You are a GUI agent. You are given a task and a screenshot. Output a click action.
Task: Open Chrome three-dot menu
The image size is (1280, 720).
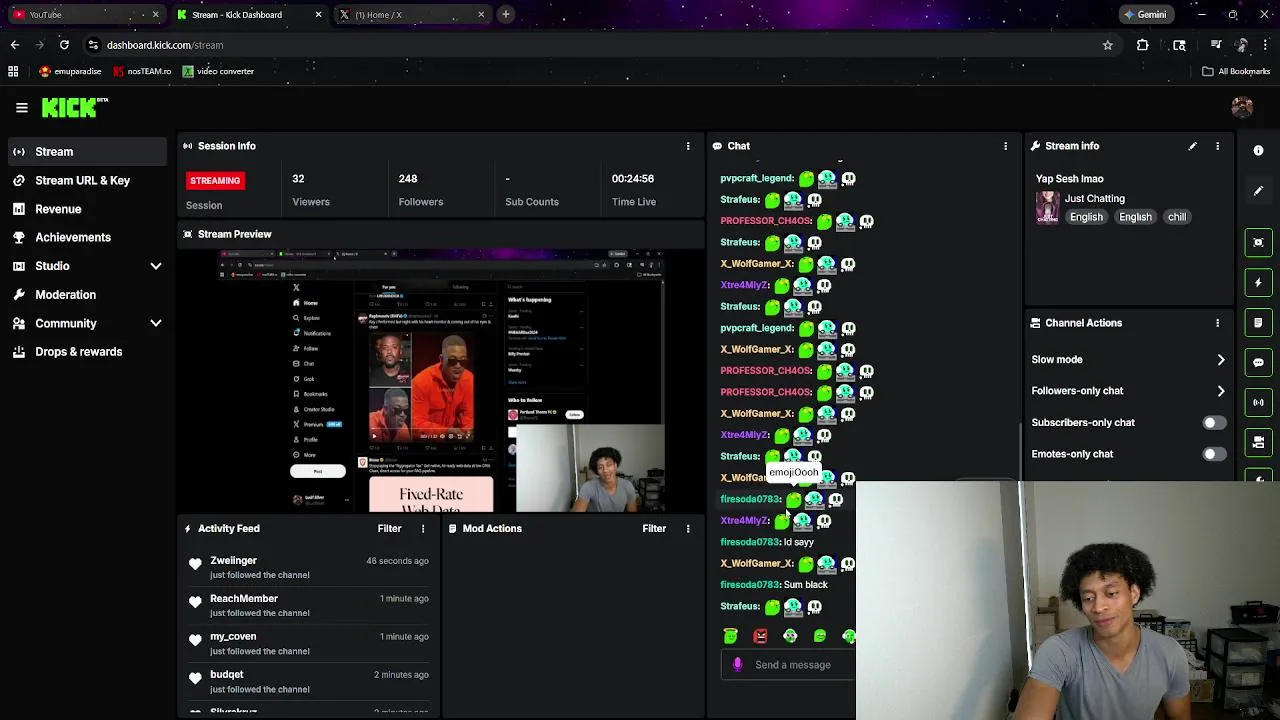tap(1265, 45)
